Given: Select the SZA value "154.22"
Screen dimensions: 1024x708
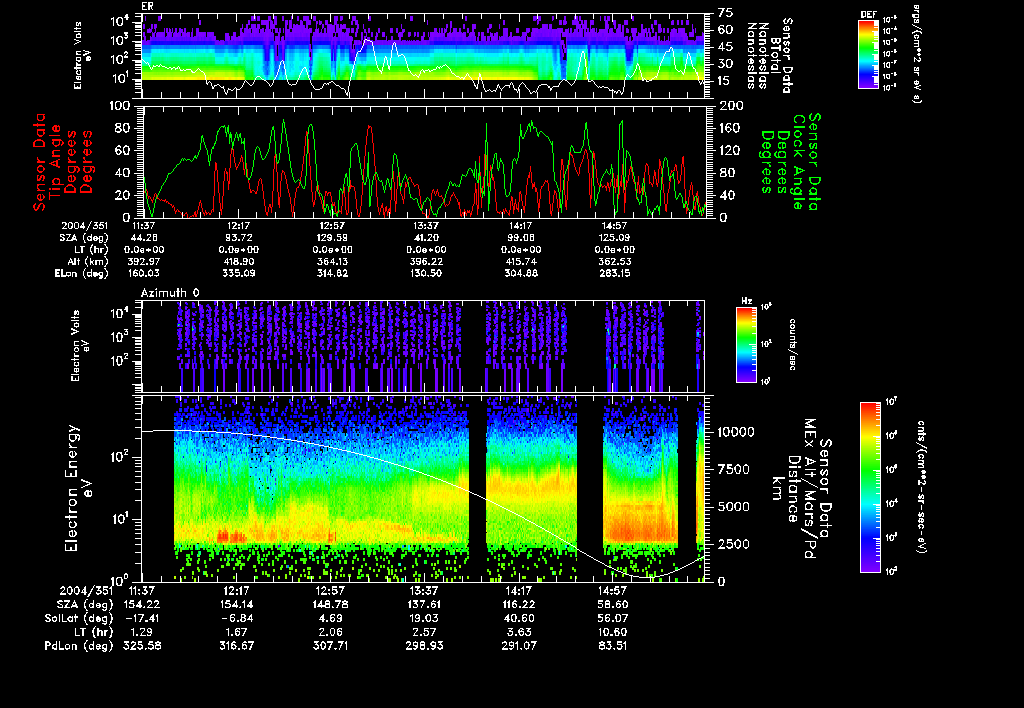Looking at the screenshot, I should [142, 605].
